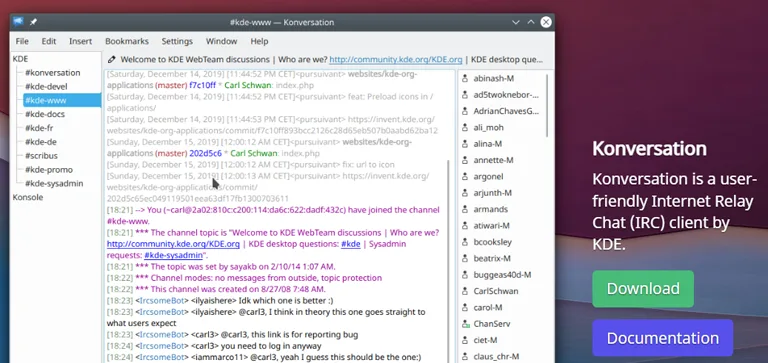Click the pencil edit-topic icon
The width and height of the screenshot is (768, 363).
[112, 59]
